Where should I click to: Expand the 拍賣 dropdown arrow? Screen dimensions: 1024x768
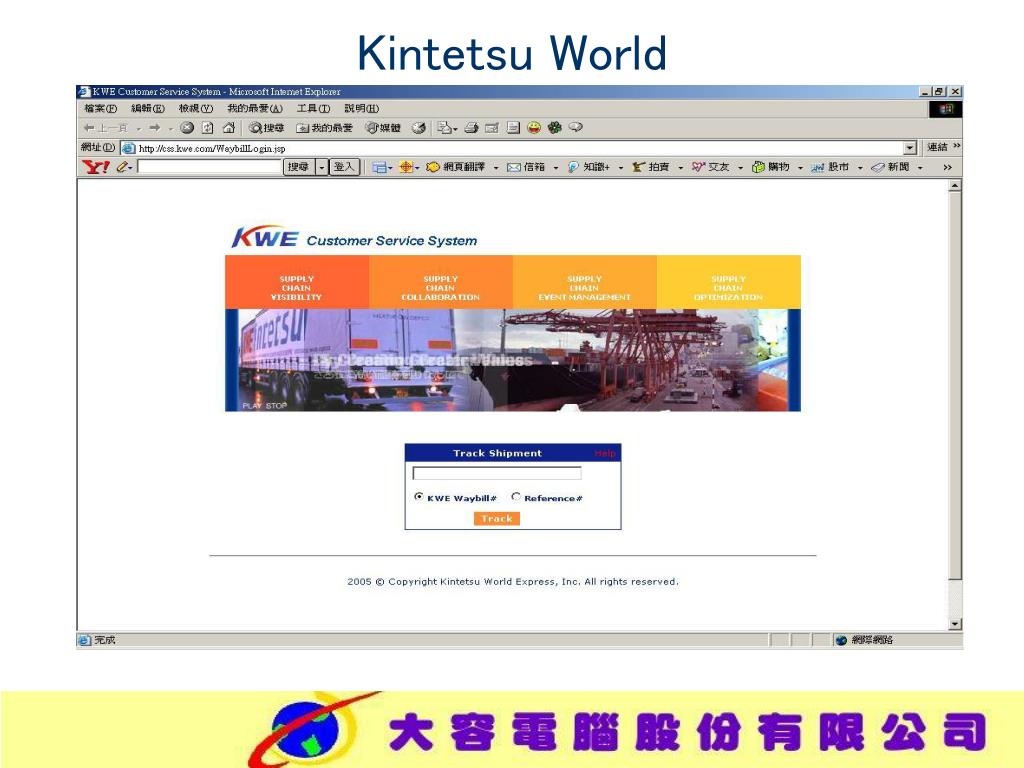(x=680, y=168)
